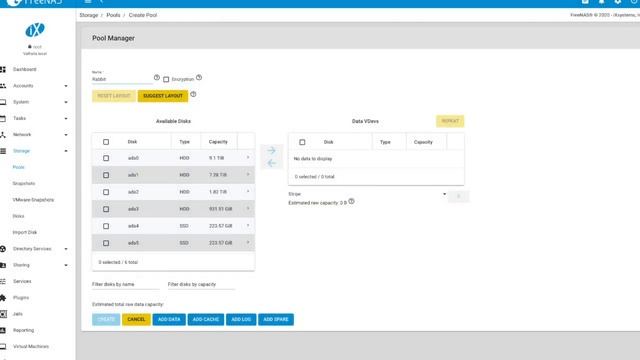Expand the Accounts sidebar section
640x360 pixels.
[x=66, y=86]
